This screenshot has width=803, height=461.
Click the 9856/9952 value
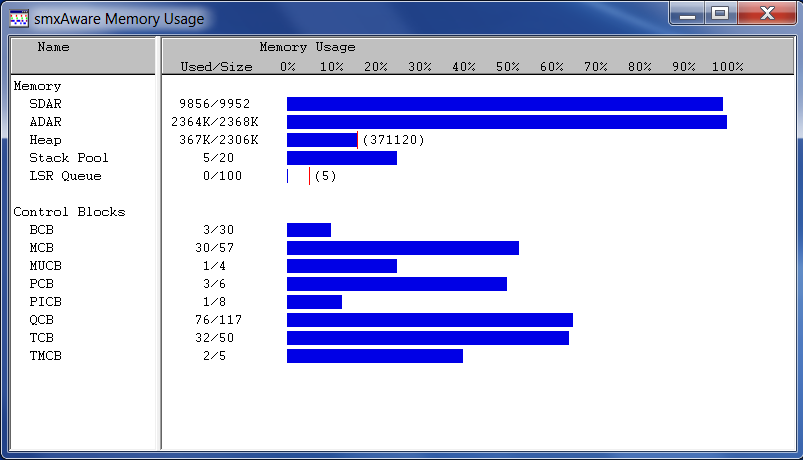pyautogui.click(x=215, y=104)
